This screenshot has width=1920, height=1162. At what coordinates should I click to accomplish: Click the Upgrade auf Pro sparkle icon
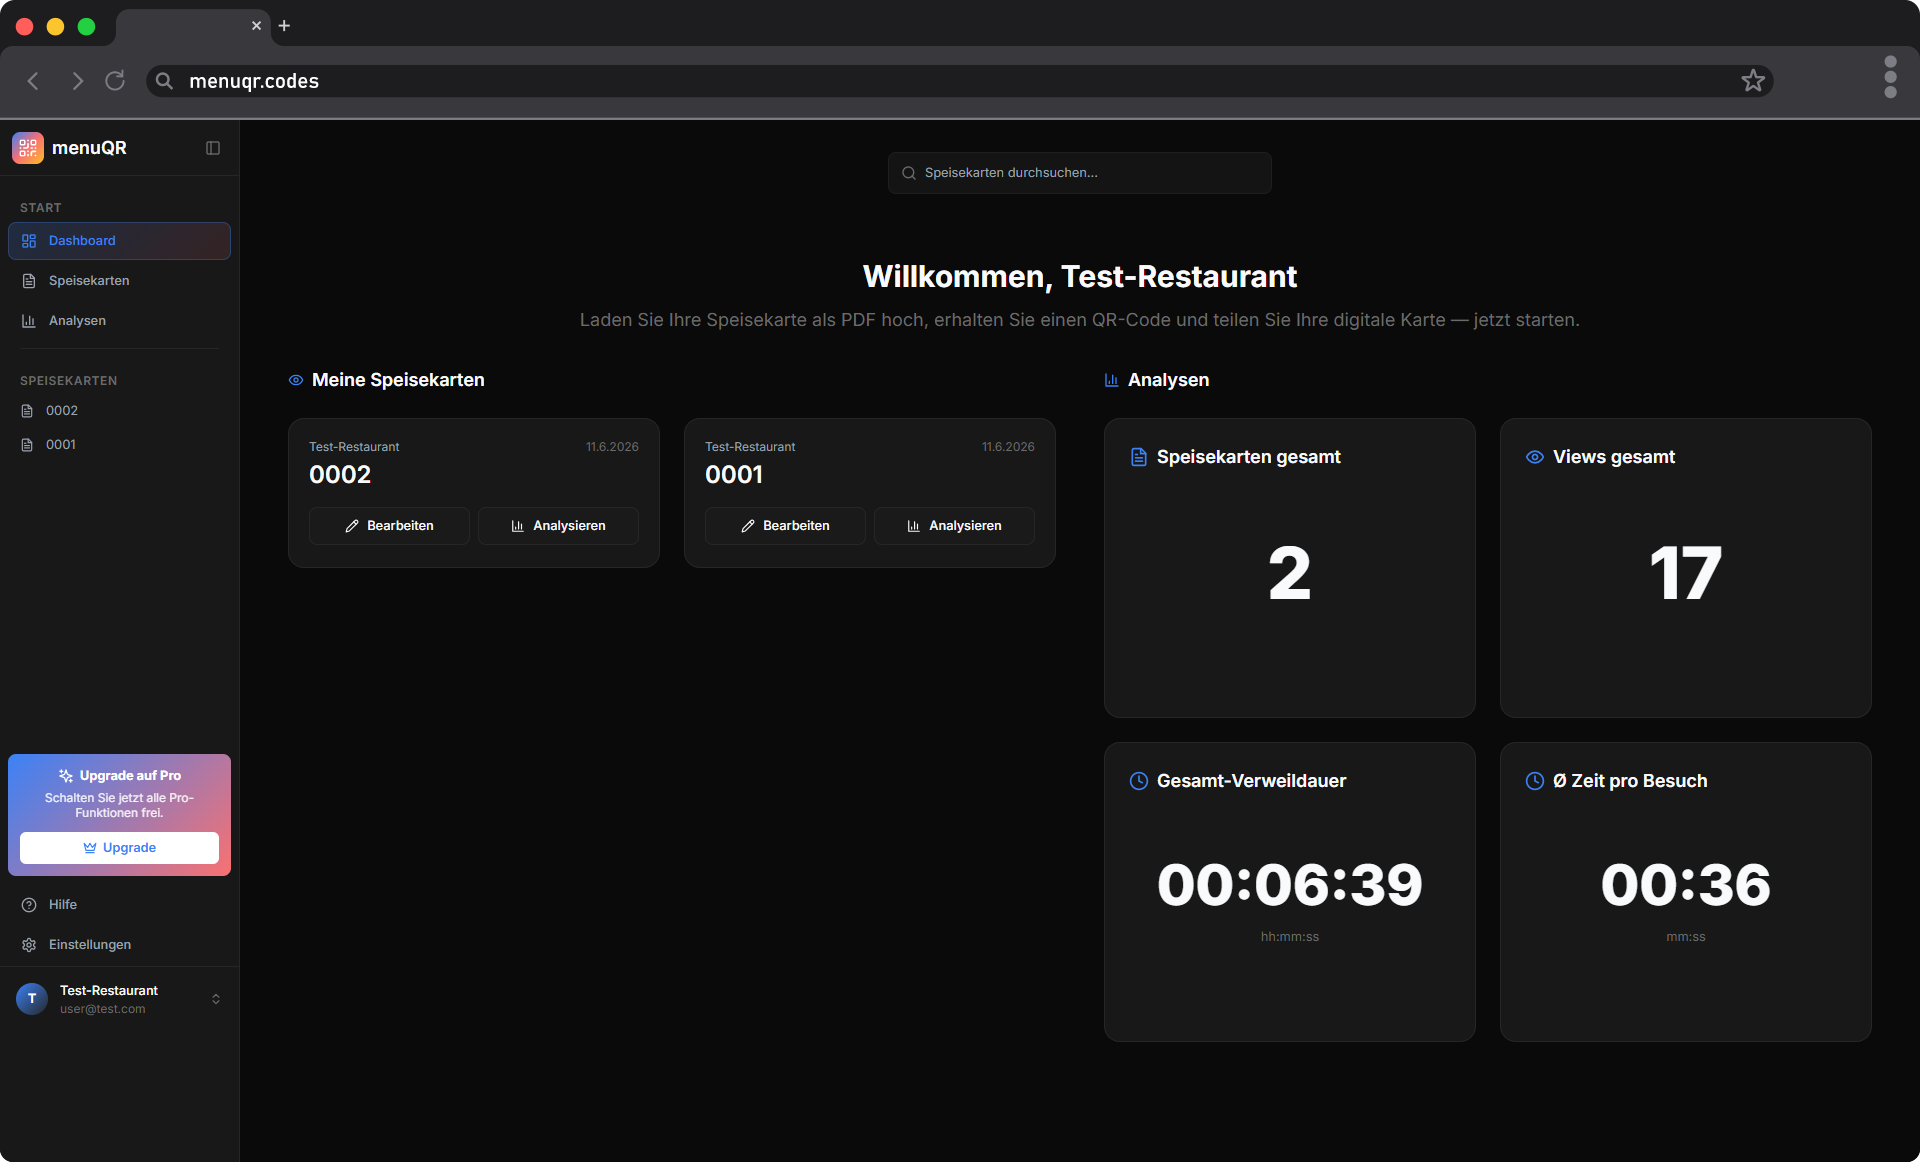66,776
